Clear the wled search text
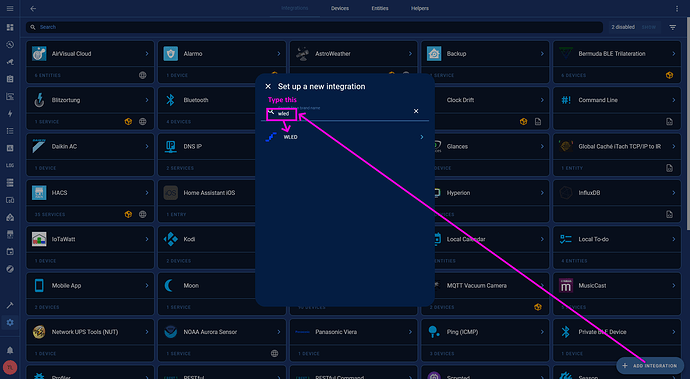 pos(416,111)
